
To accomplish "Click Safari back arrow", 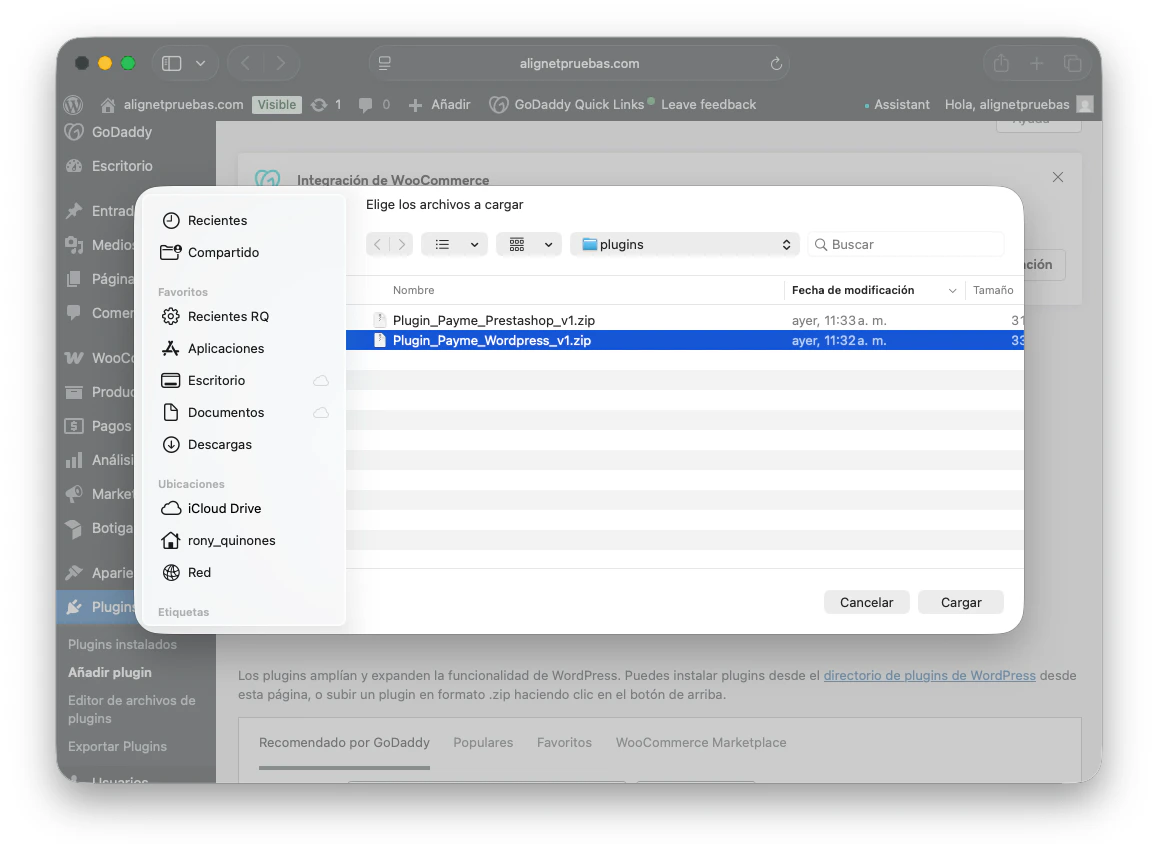I will (x=245, y=64).
